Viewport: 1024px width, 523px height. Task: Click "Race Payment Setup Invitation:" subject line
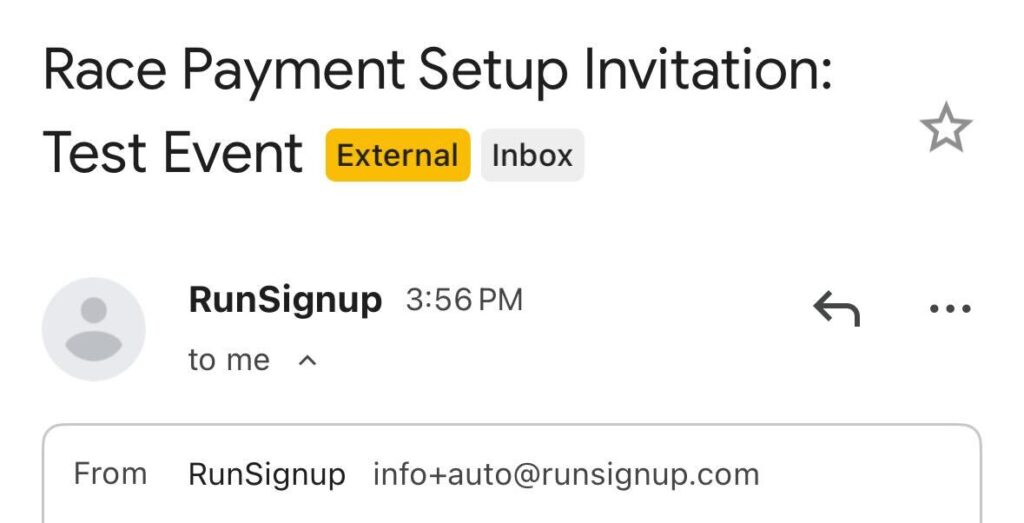point(437,72)
